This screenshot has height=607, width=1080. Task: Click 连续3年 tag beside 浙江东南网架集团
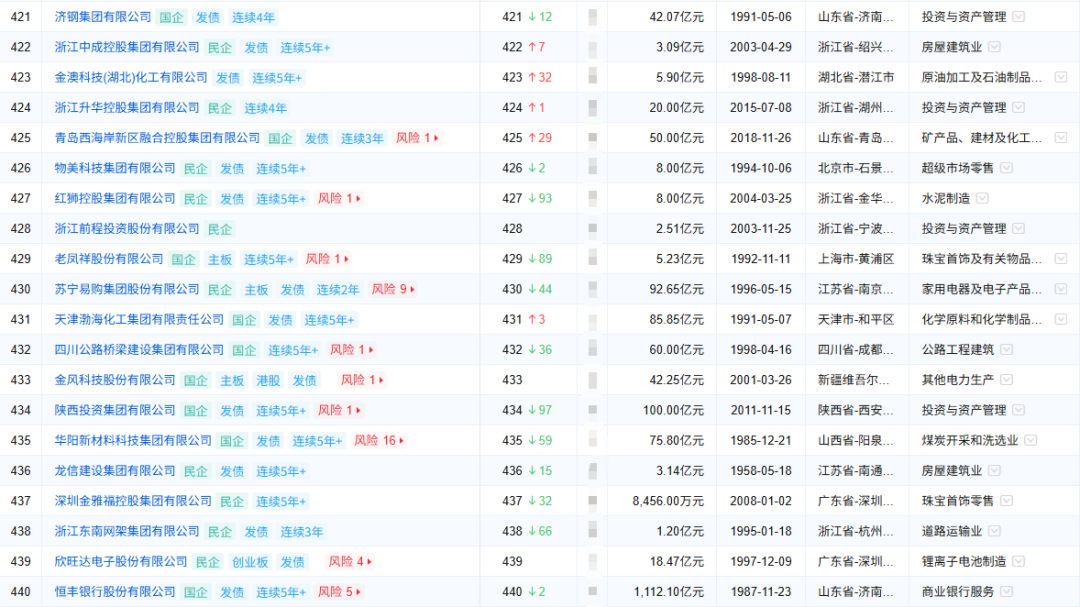point(302,531)
